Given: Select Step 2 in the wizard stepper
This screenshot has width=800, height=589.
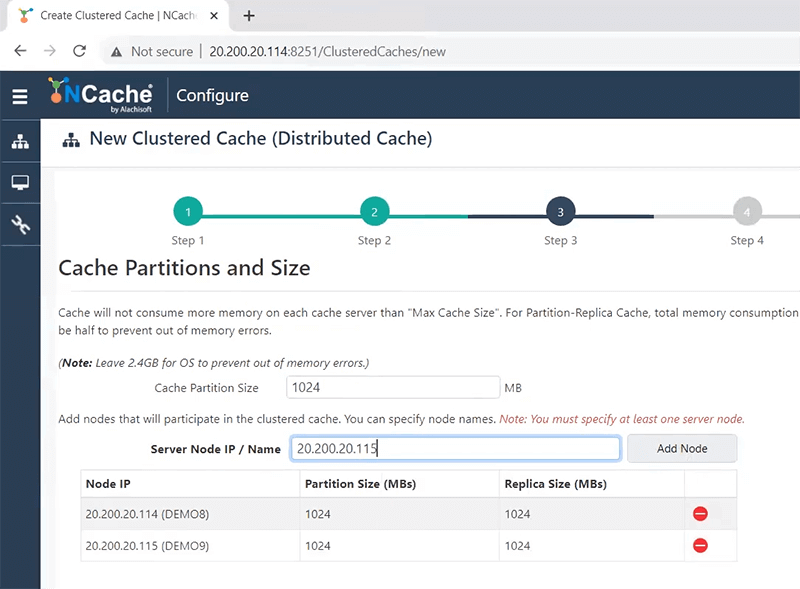Looking at the screenshot, I should point(374,211).
